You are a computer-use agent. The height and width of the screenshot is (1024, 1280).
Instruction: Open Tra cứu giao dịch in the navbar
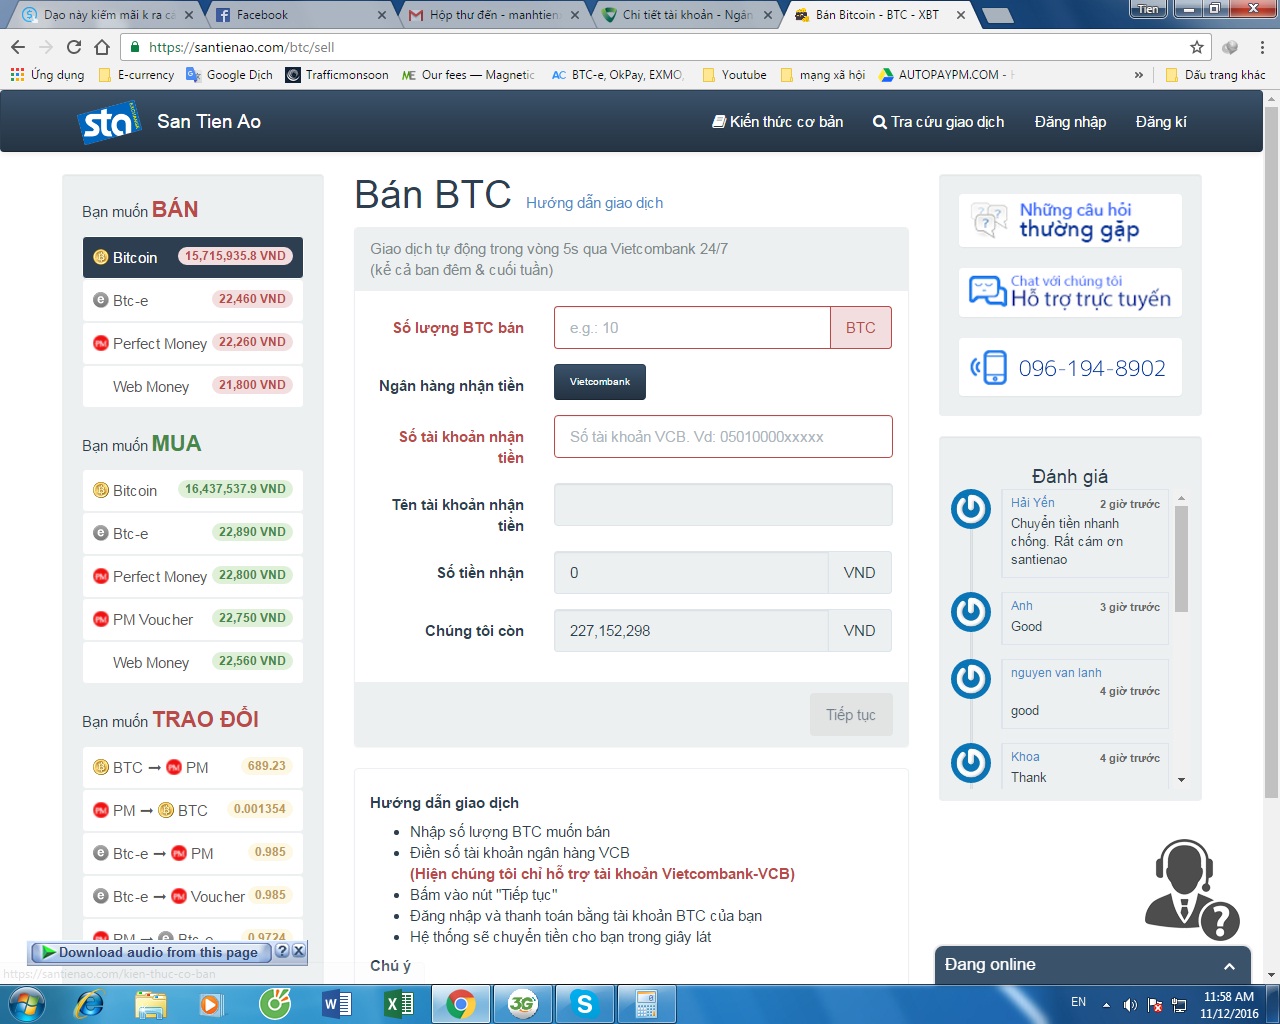click(x=938, y=122)
